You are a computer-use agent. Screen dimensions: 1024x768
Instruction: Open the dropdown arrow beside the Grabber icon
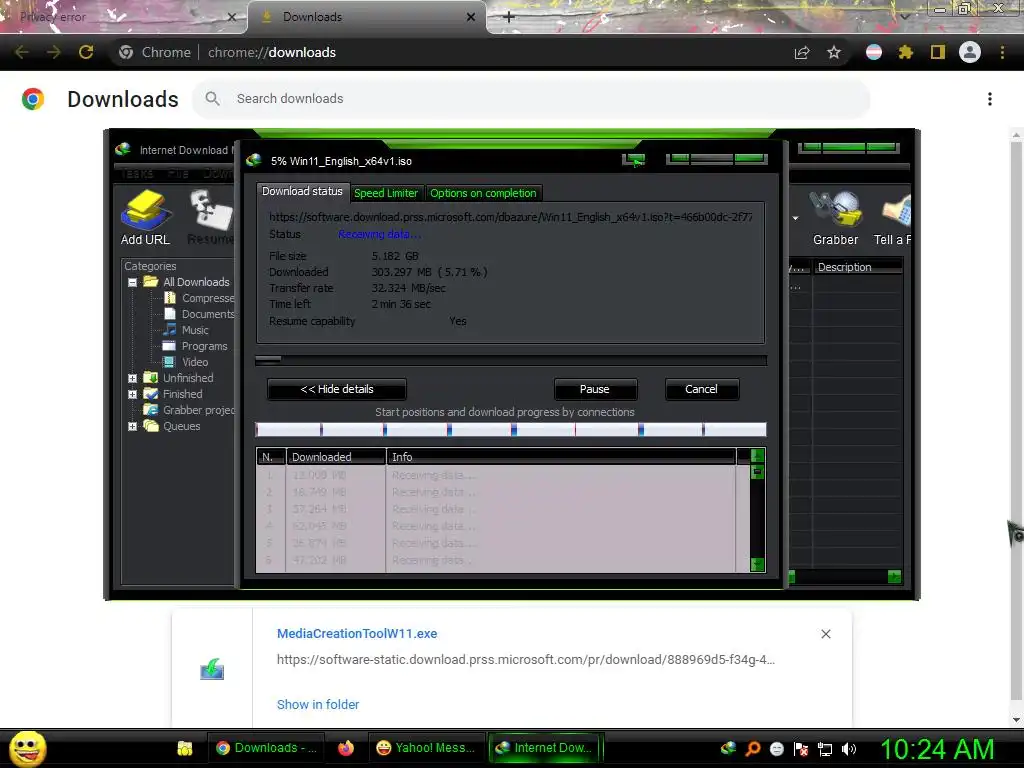click(795, 218)
